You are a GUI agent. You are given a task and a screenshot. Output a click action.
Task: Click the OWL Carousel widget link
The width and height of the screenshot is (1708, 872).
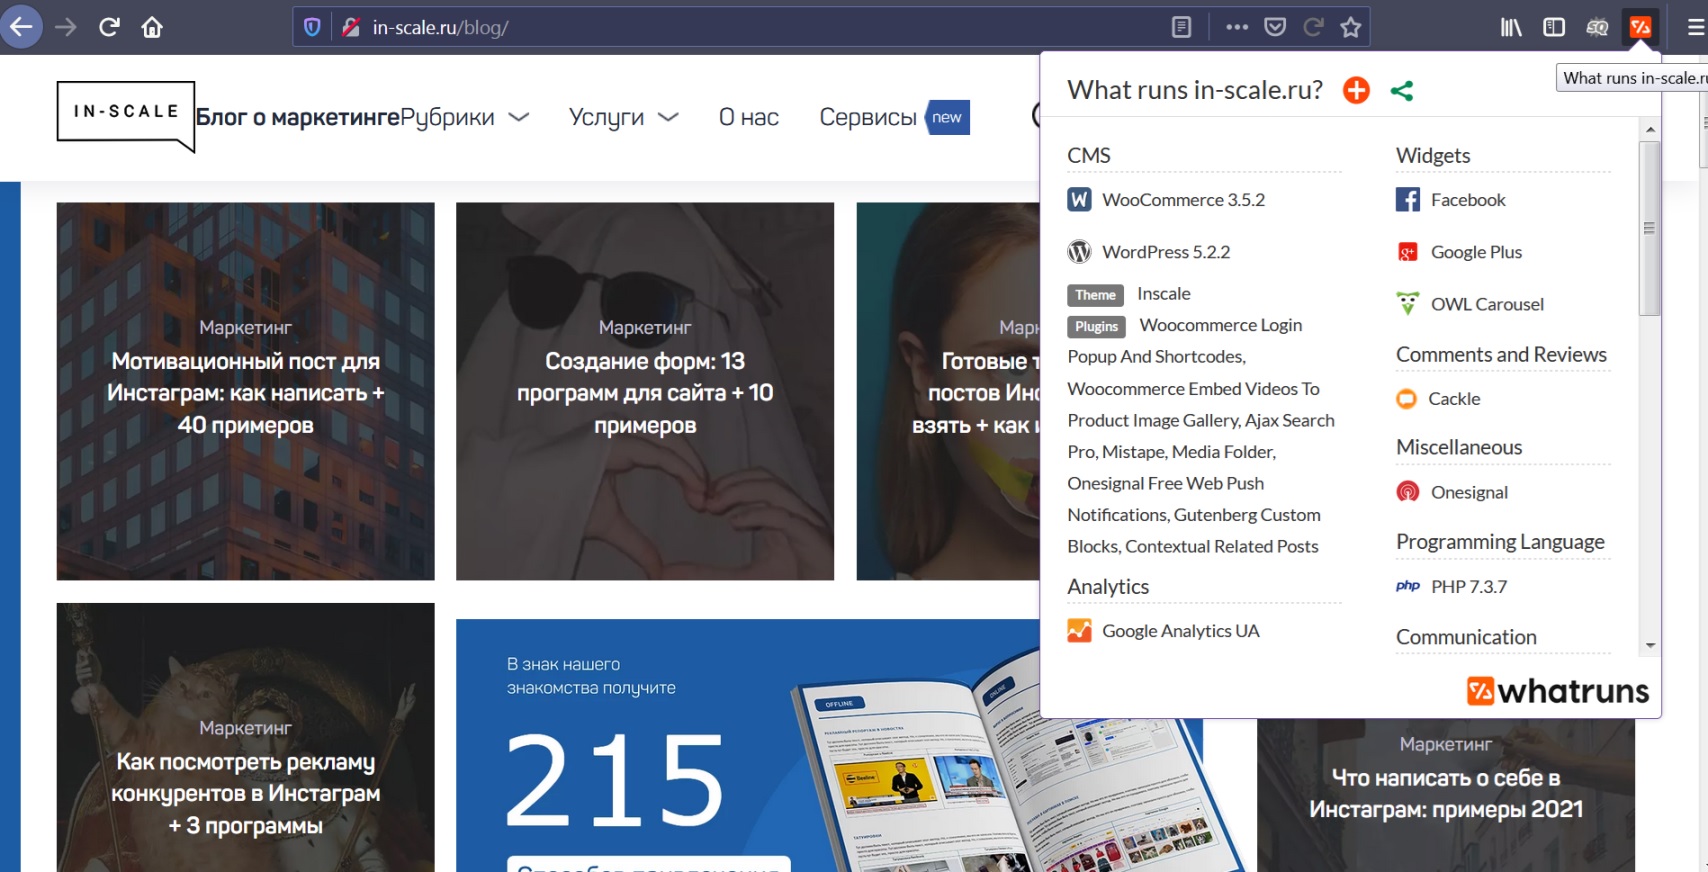pos(1486,304)
